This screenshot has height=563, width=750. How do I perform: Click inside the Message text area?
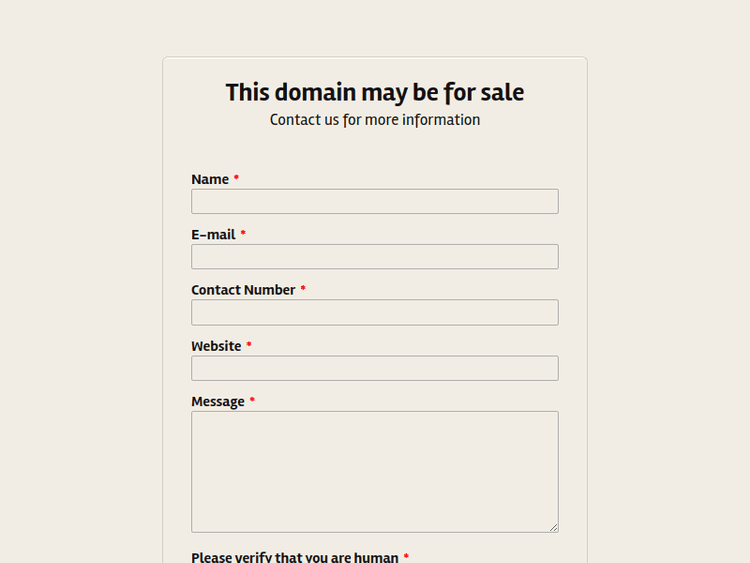coord(374,471)
